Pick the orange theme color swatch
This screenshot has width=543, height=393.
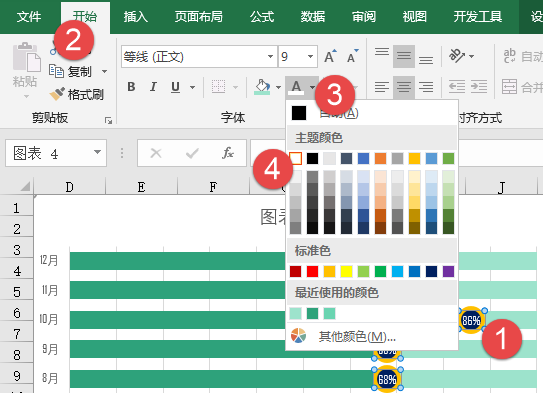coord(380,159)
